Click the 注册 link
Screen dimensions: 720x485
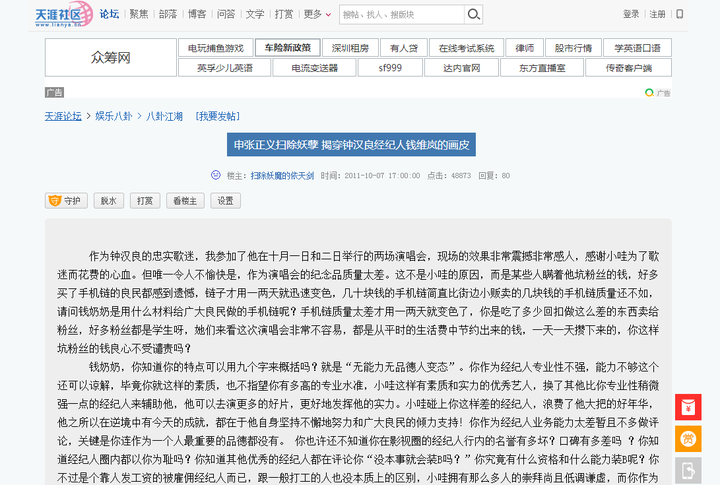(x=657, y=14)
